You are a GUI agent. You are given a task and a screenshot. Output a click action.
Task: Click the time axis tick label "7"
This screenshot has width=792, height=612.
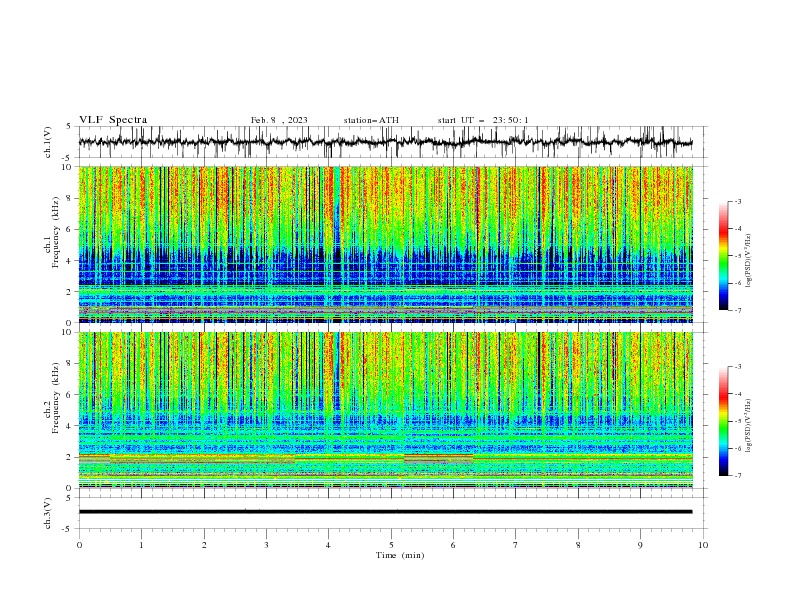coord(516,545)
